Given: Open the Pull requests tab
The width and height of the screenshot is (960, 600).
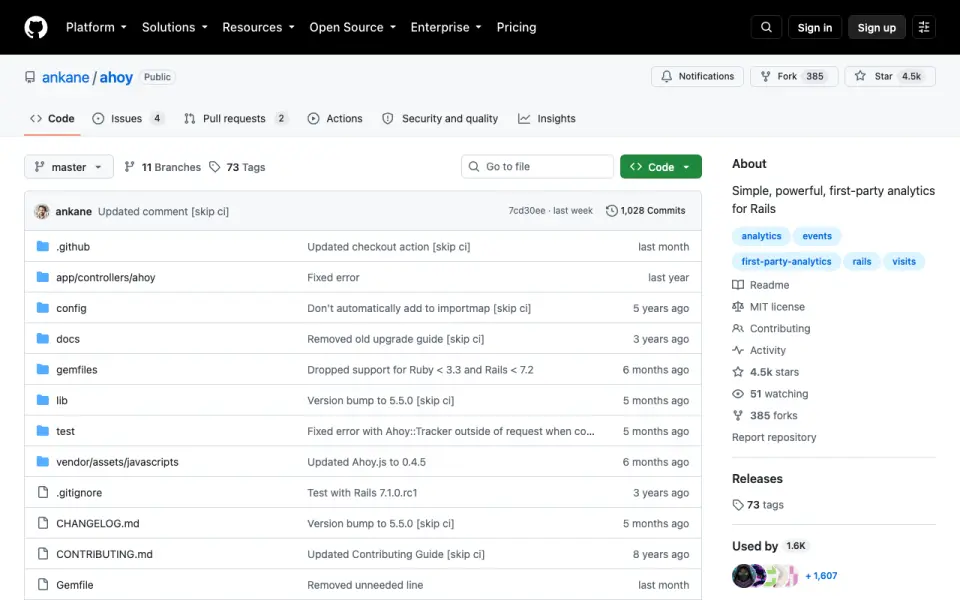Looking at the screenshot, I should (x=236, y=119).
